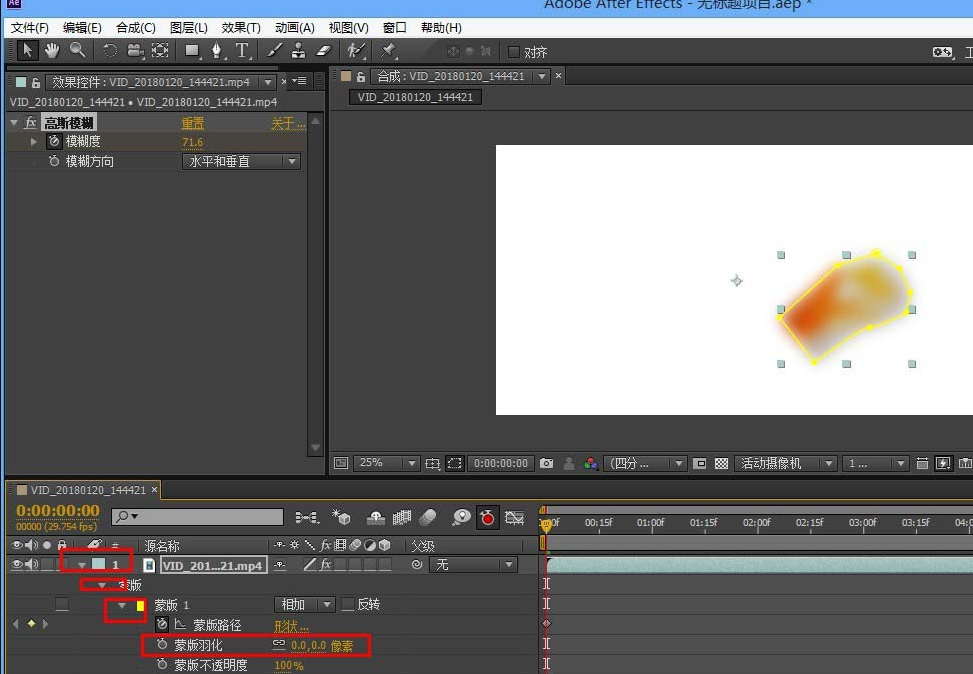Pick the Pen tool in toolbar
973x674 pixels.
pos(217,51)
